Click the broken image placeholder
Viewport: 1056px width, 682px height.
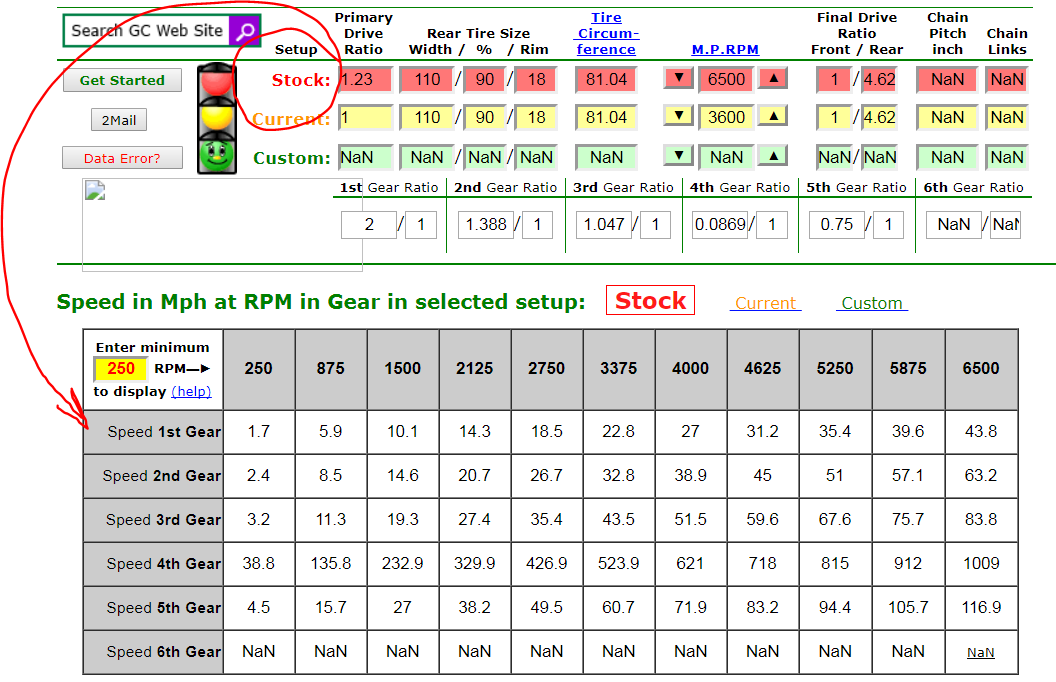click(96, 193)
